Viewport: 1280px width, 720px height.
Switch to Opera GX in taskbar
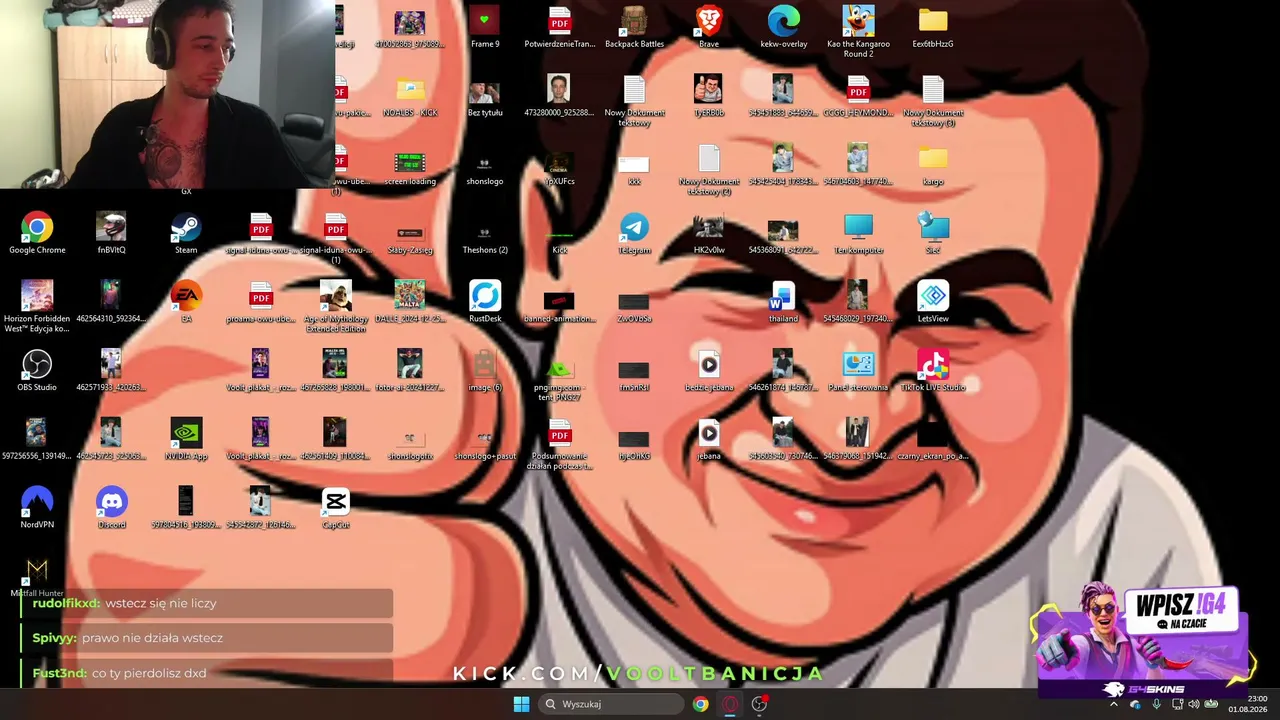coord(730,704)
